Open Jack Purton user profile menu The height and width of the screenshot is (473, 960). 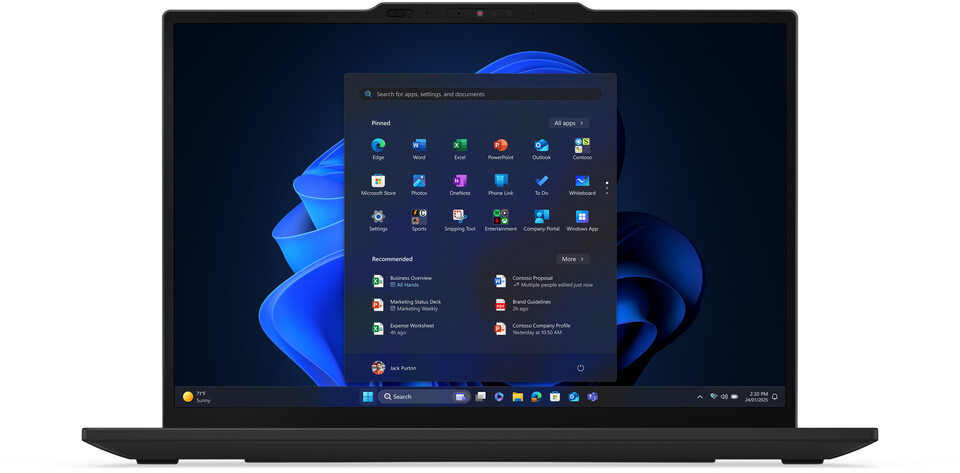pyautogui.click(x=394, y=368)
